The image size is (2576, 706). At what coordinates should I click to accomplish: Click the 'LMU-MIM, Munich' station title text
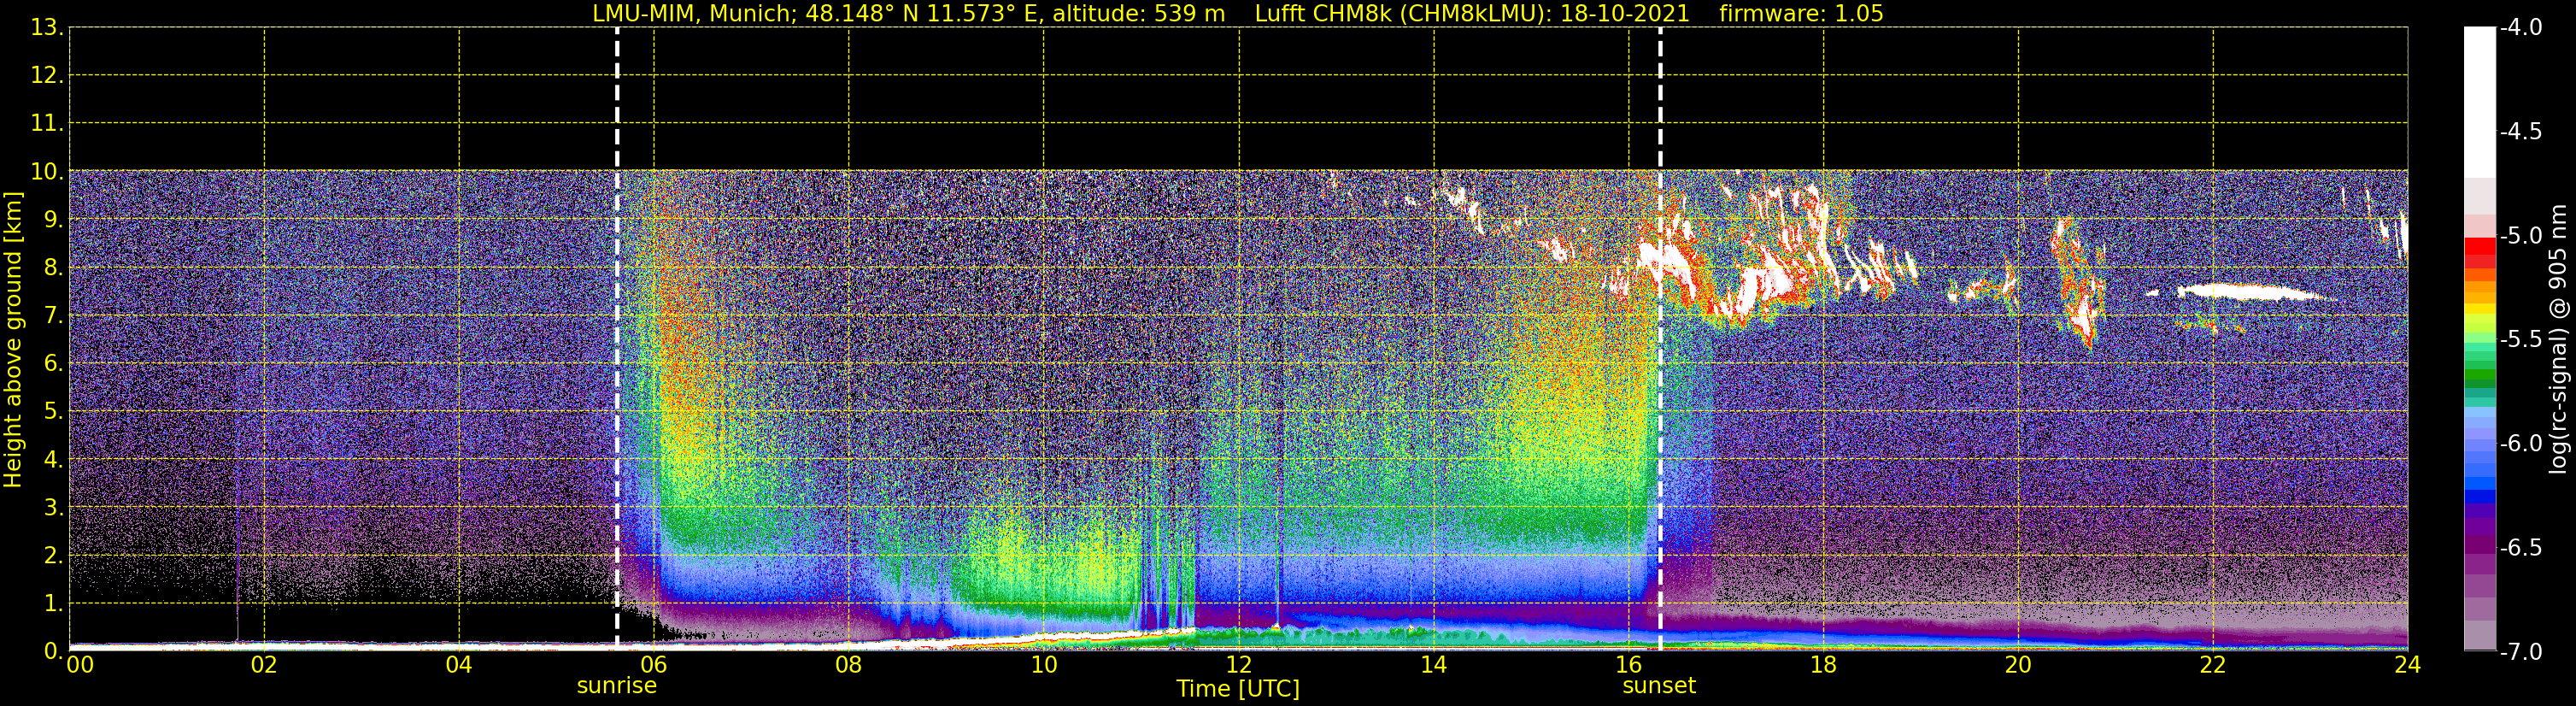(692, 14)
